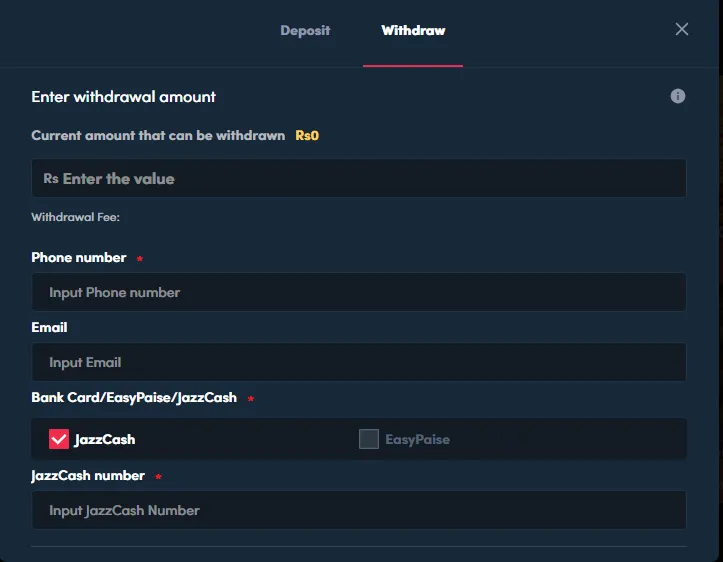Viewport: 723px width, 562px height.
Task: Click the EasyPaise option label text
Action: [417, 439]
